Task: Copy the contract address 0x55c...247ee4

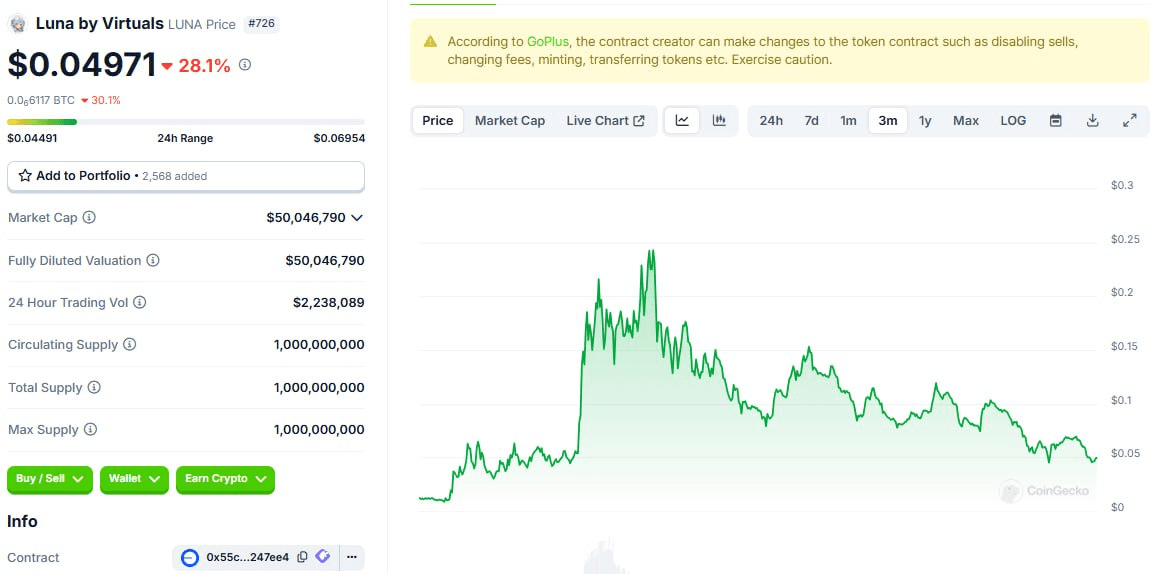Action: 303,557
